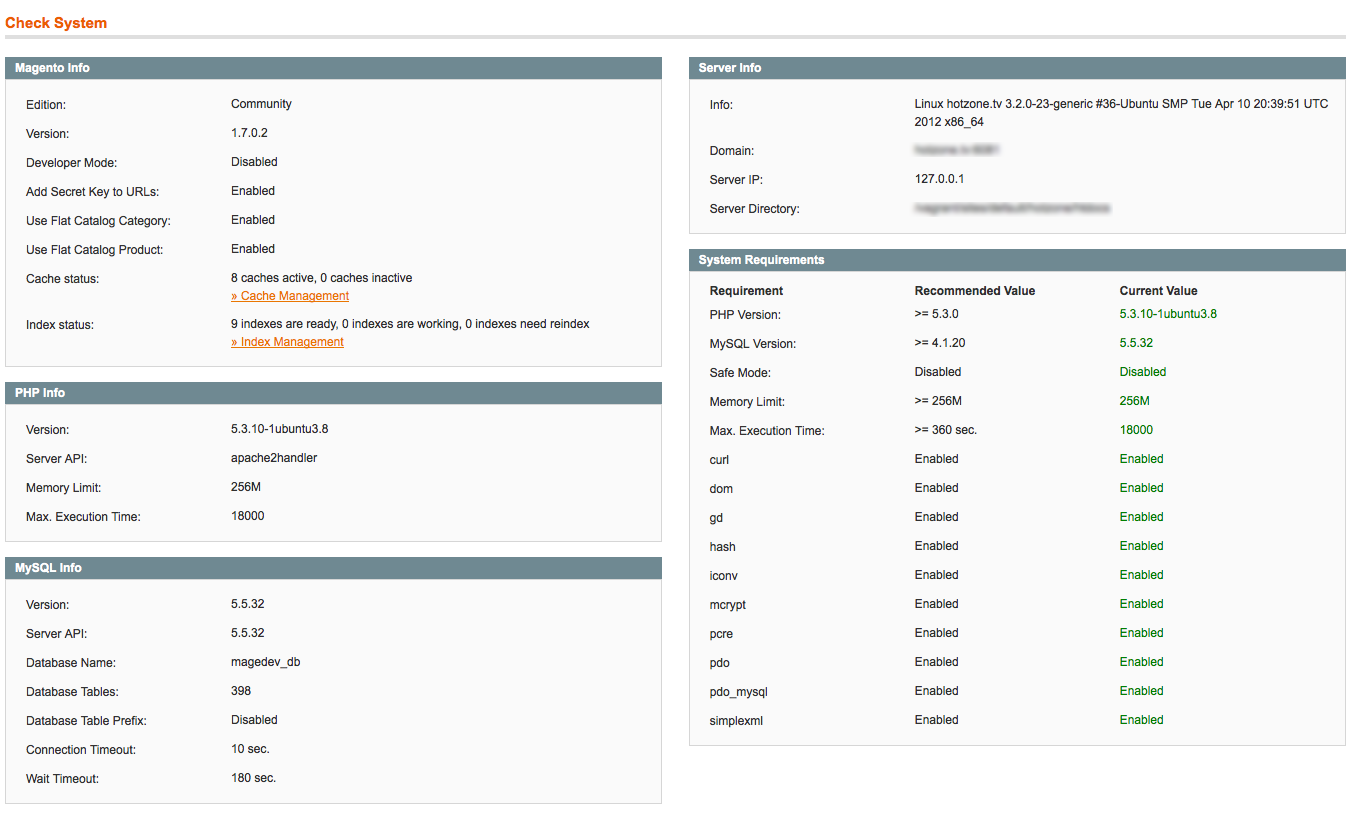Click Enabled value for Flat Catalog Product
The height and width of the screenshot is (820, 1355).
coord(253,249)
